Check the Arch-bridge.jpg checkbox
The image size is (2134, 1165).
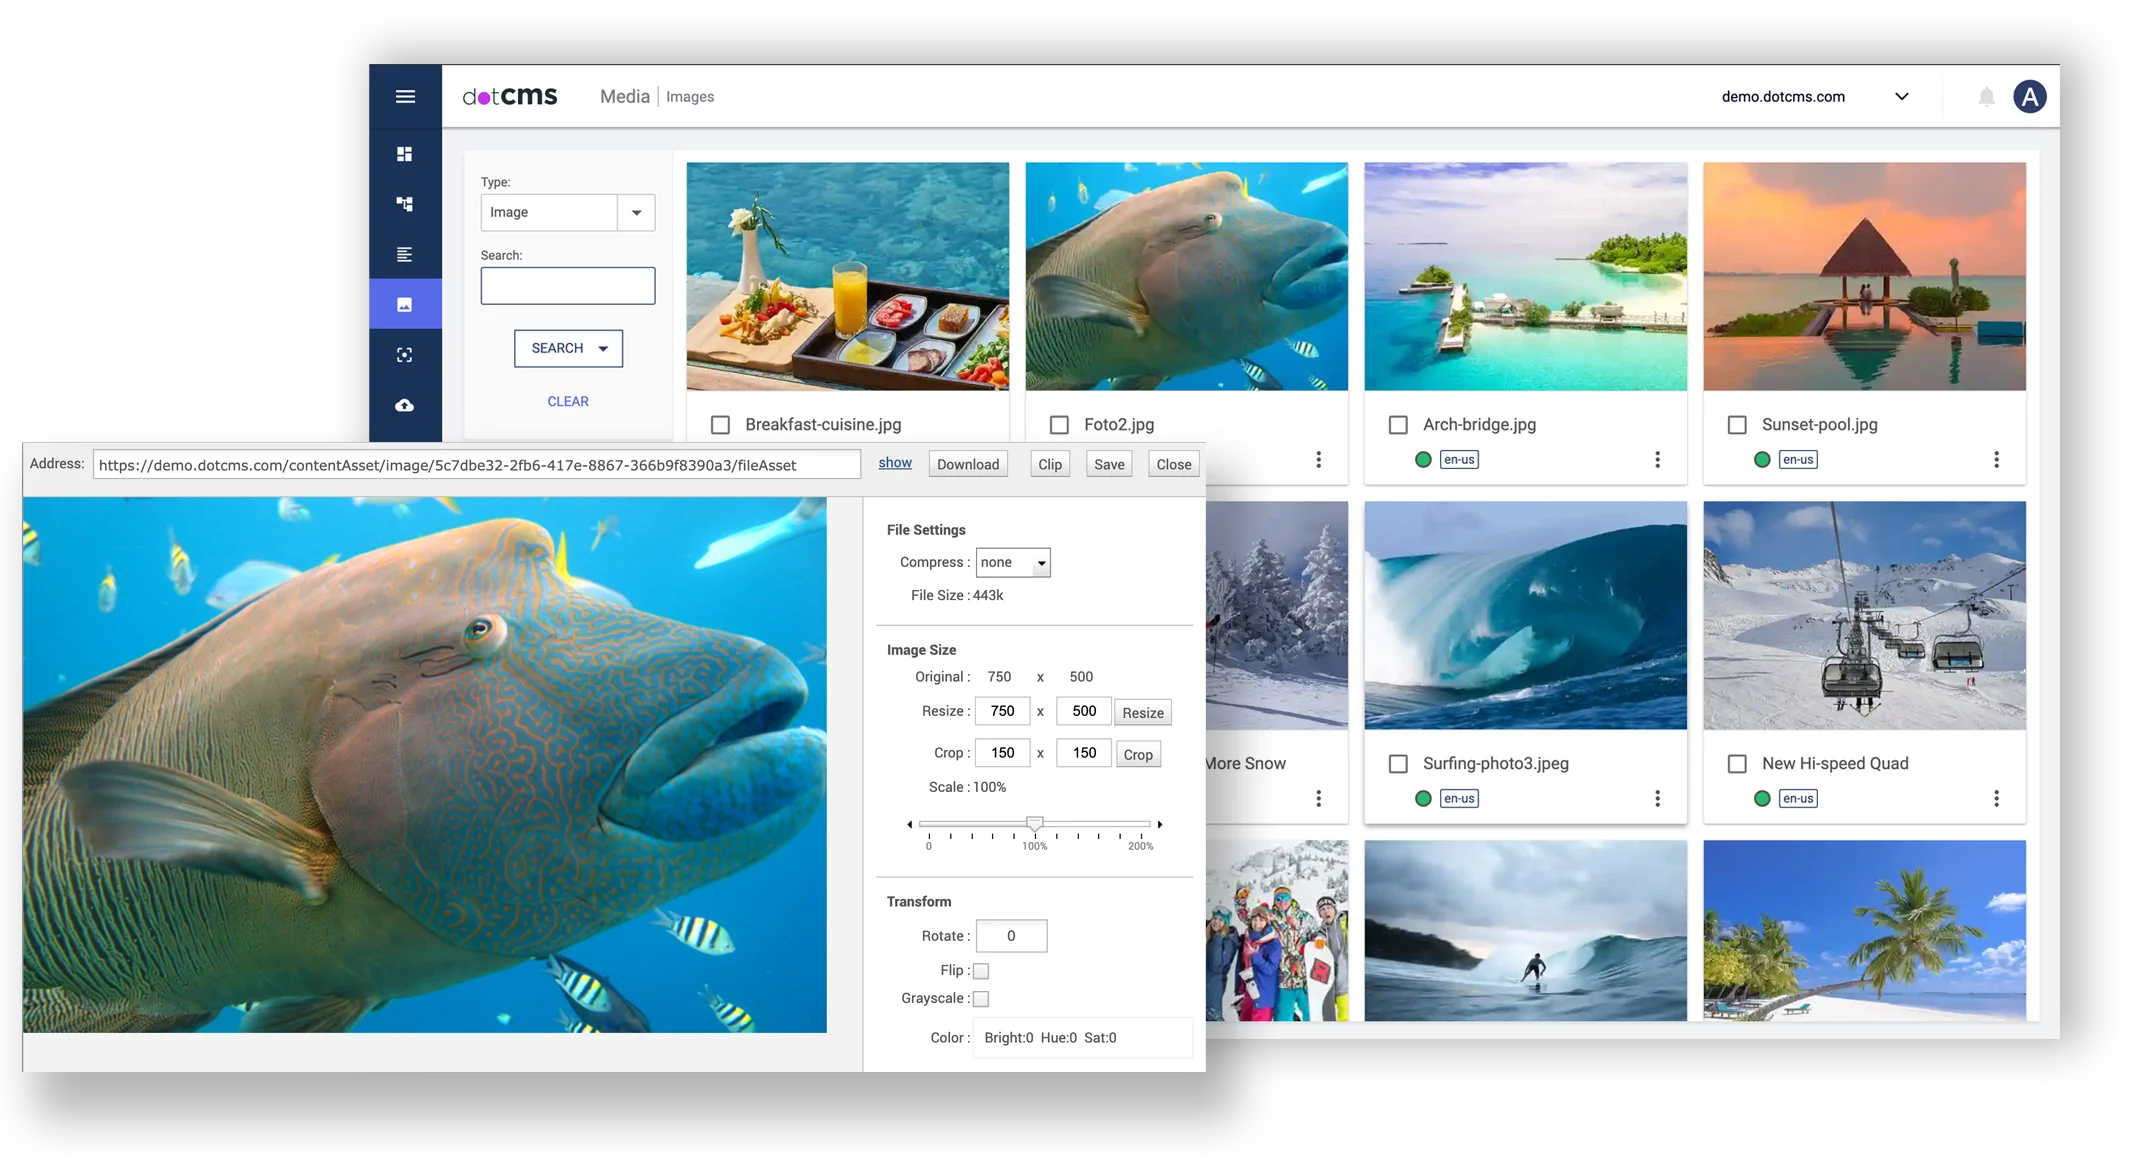click(x=1398, y=425)
